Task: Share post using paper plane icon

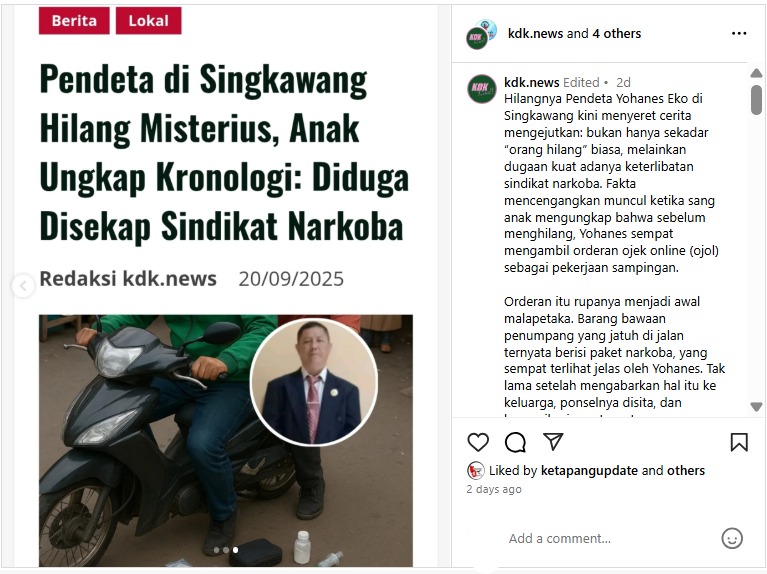Action: click(553, 441)
